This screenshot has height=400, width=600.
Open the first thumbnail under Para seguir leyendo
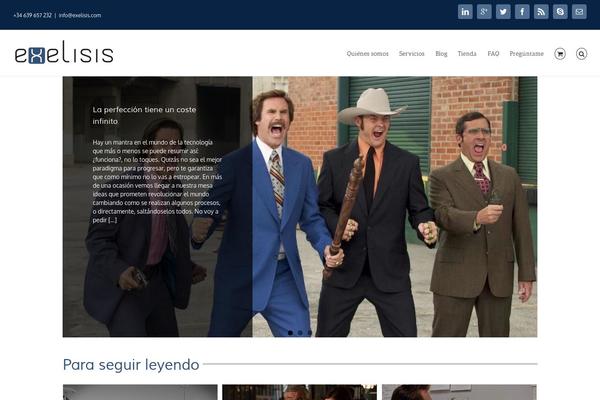[140, 392]
